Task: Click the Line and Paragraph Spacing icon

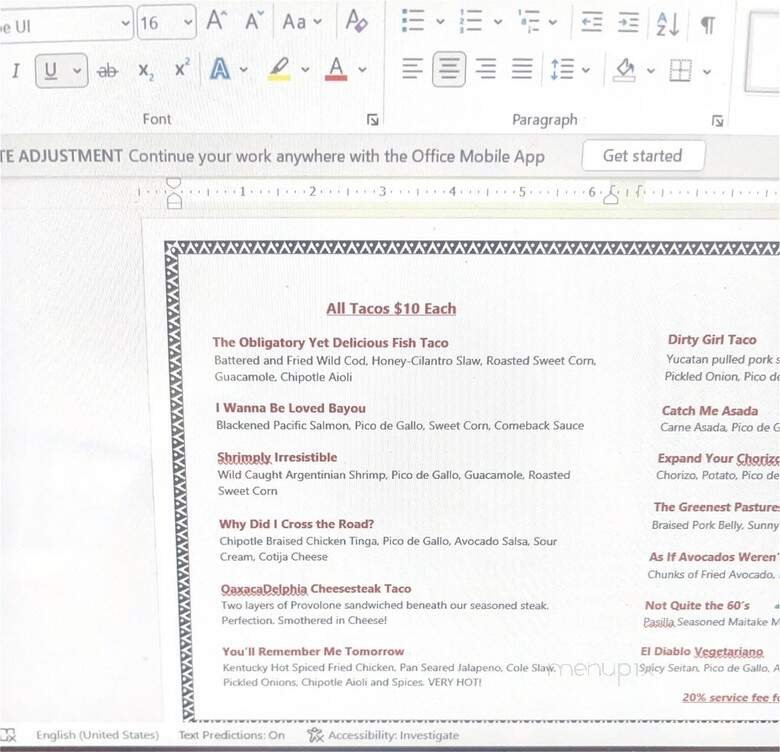Action: click(x=562, y=69)
